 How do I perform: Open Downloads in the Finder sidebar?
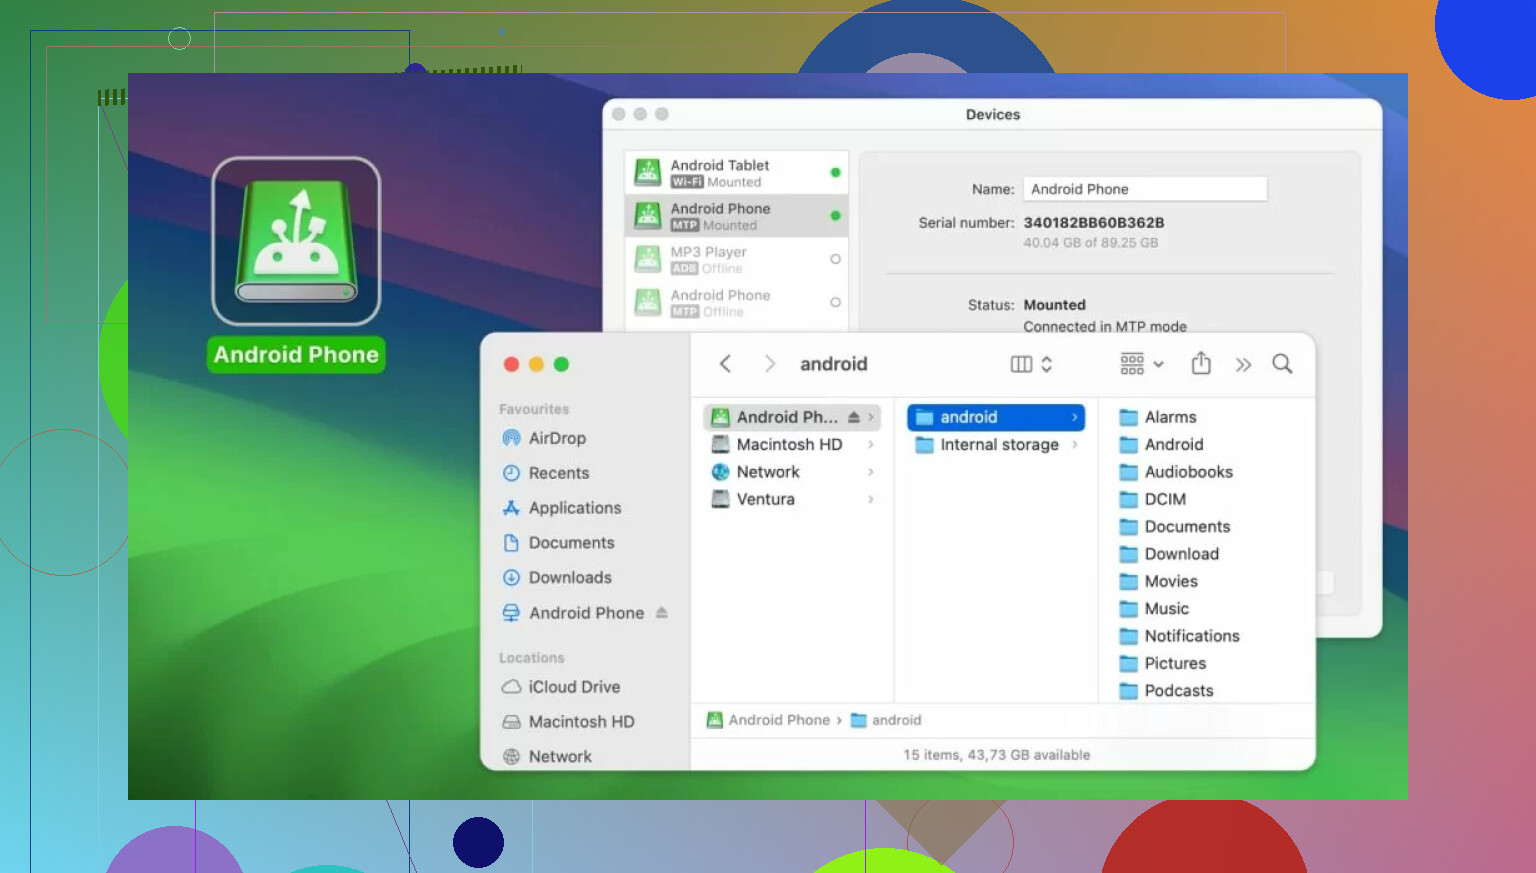pyautogui.click(x=557, y=578)
